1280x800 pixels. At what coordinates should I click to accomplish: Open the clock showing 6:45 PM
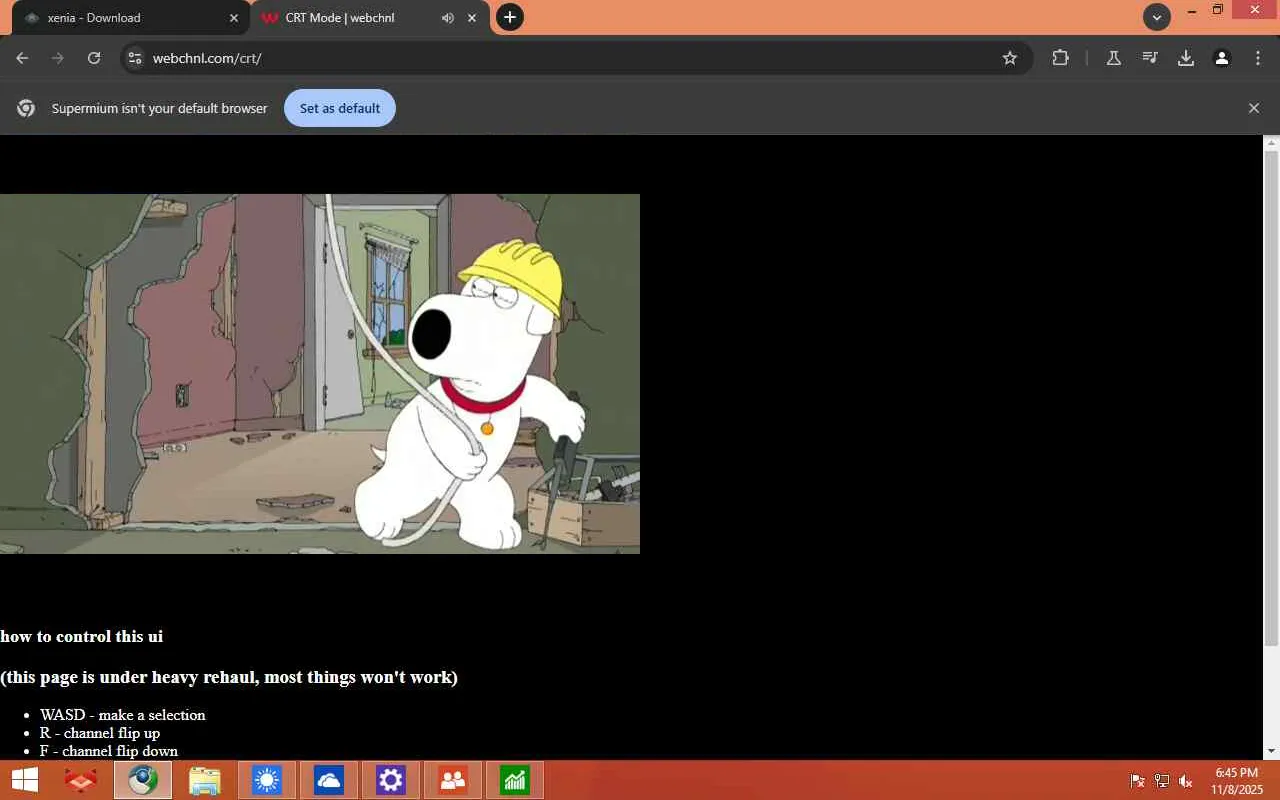tap(1237, 781)
